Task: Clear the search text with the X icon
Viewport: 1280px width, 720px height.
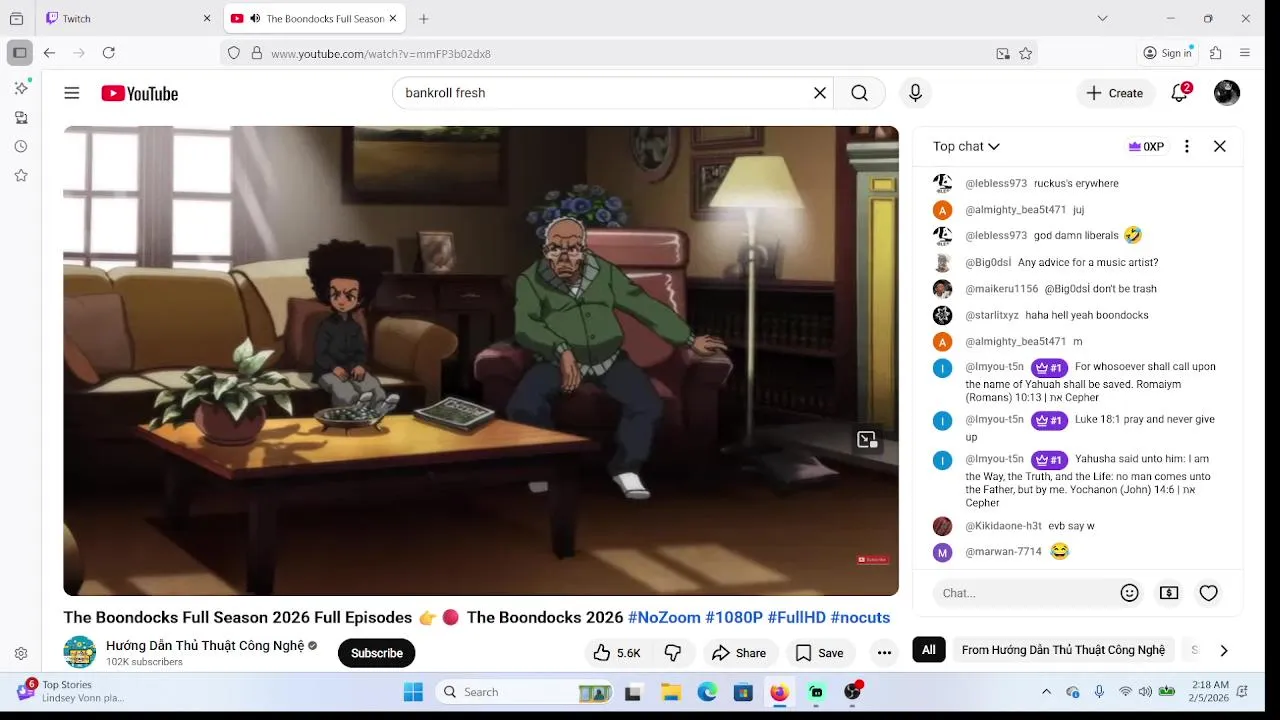Action: coord(820,93)
